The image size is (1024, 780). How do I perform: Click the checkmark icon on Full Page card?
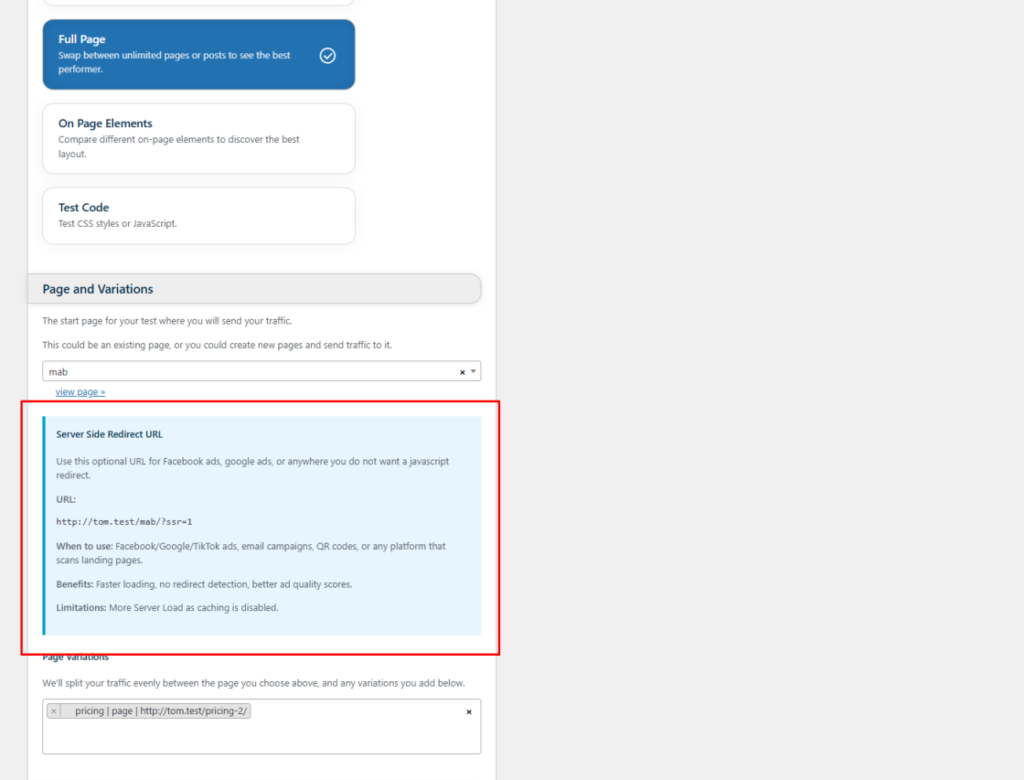[x=328, y=56]
